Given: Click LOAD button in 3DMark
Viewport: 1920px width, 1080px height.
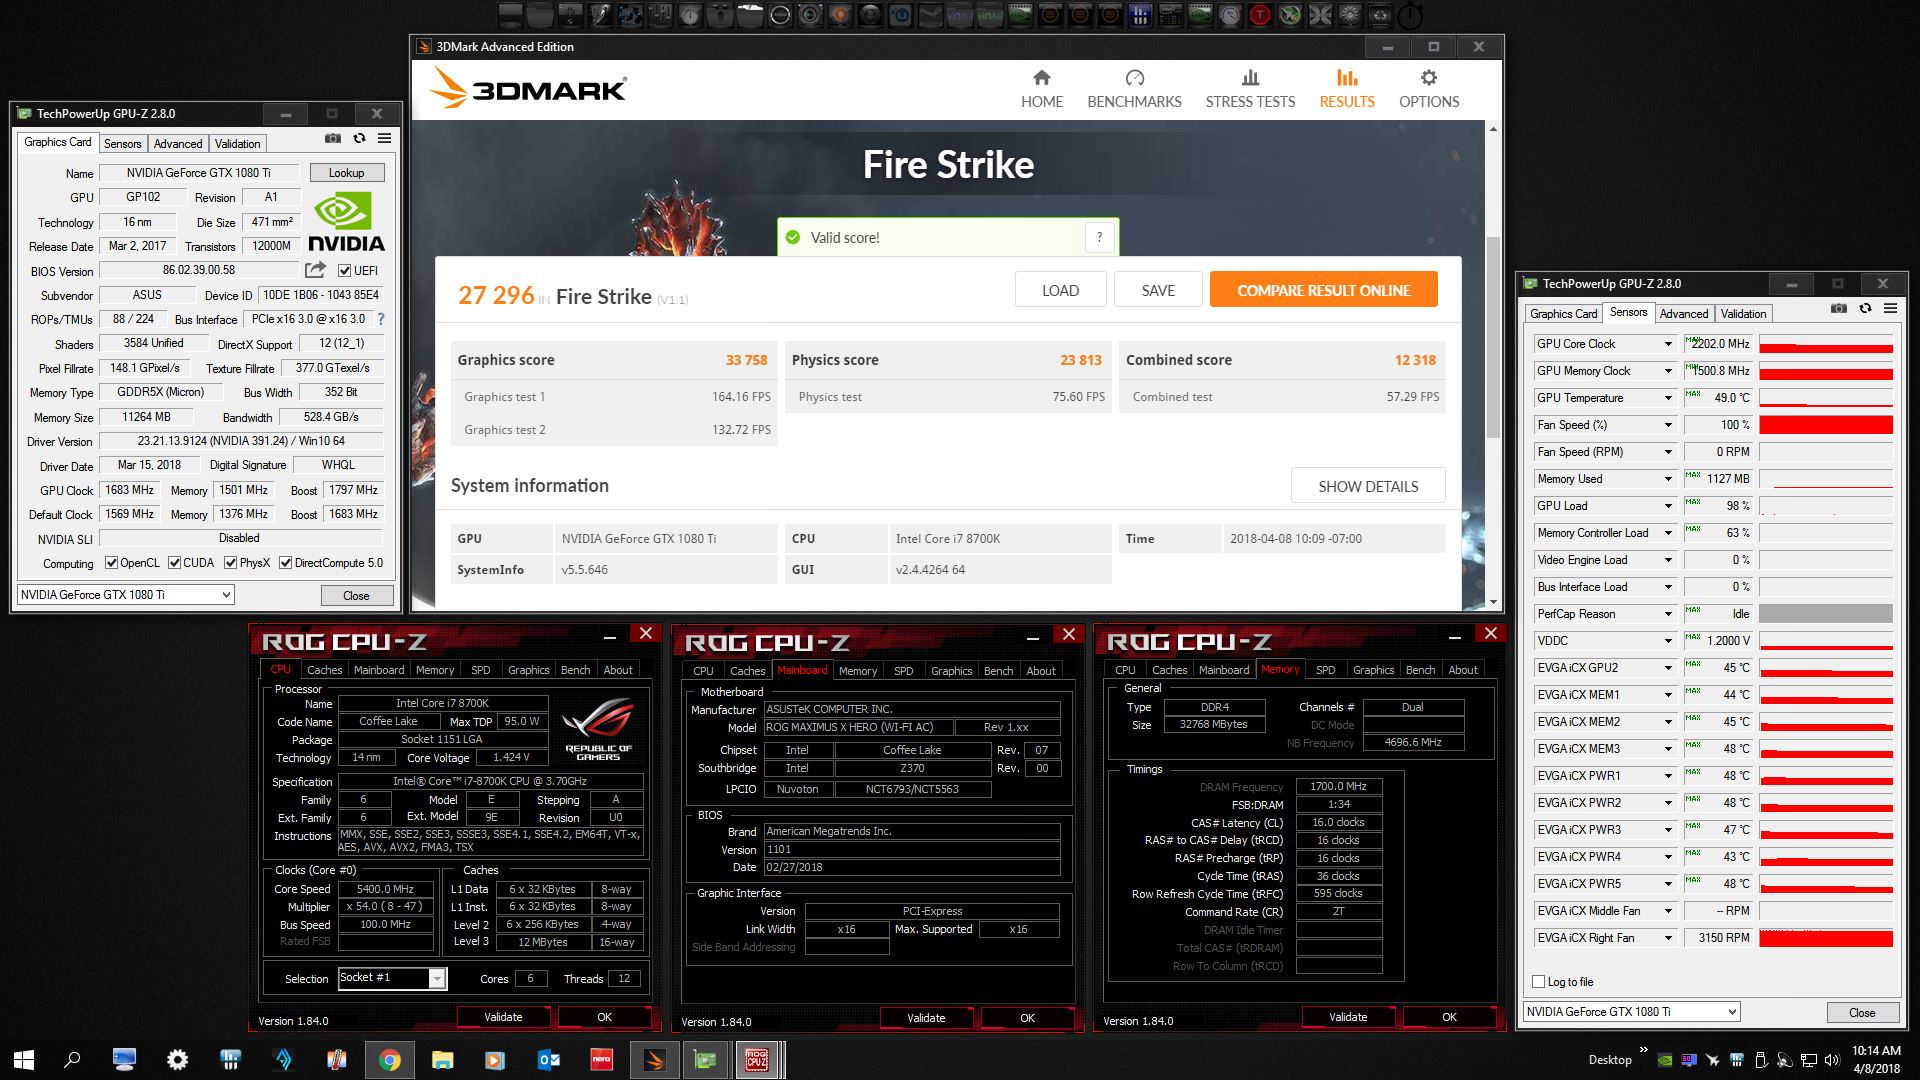Looking at the screenshot, I should (x=1060, y=290).
